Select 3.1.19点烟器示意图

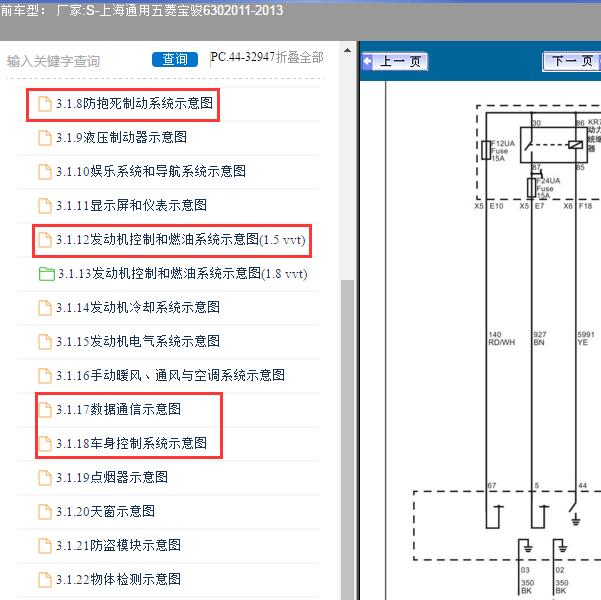tap(112, 478)
